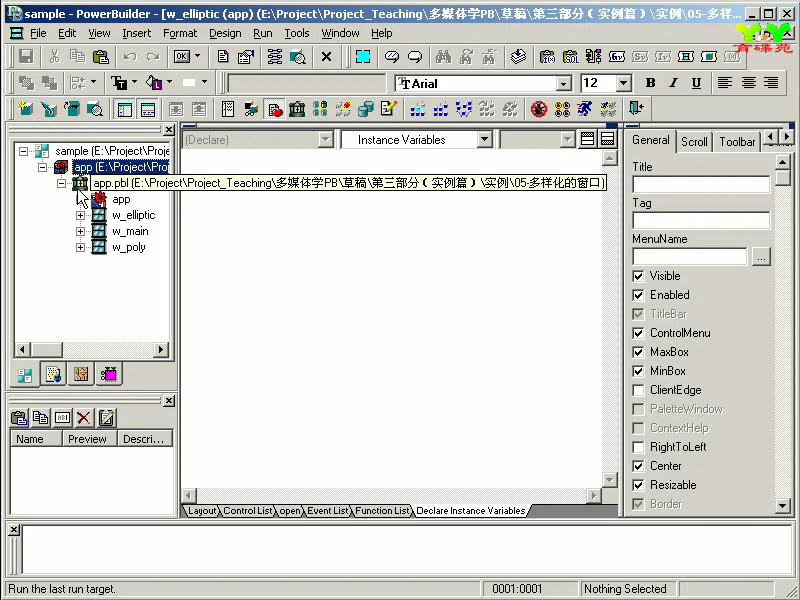Switch to the Toolbar properties tab
Viewport: 800px width, 600px height.
pos(737,141)
